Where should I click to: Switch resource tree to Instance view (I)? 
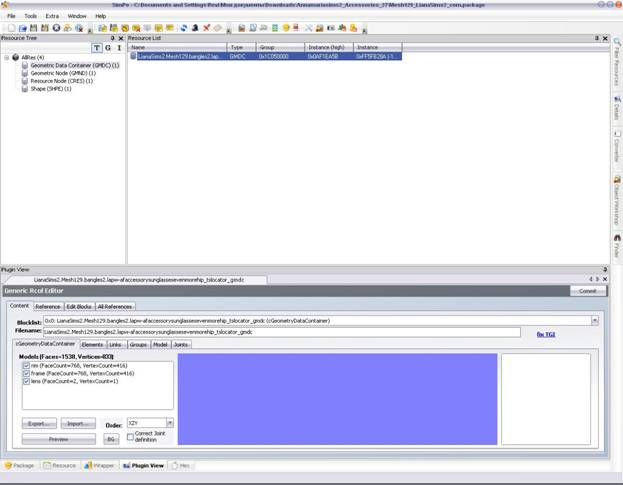(x=119, y=47)
